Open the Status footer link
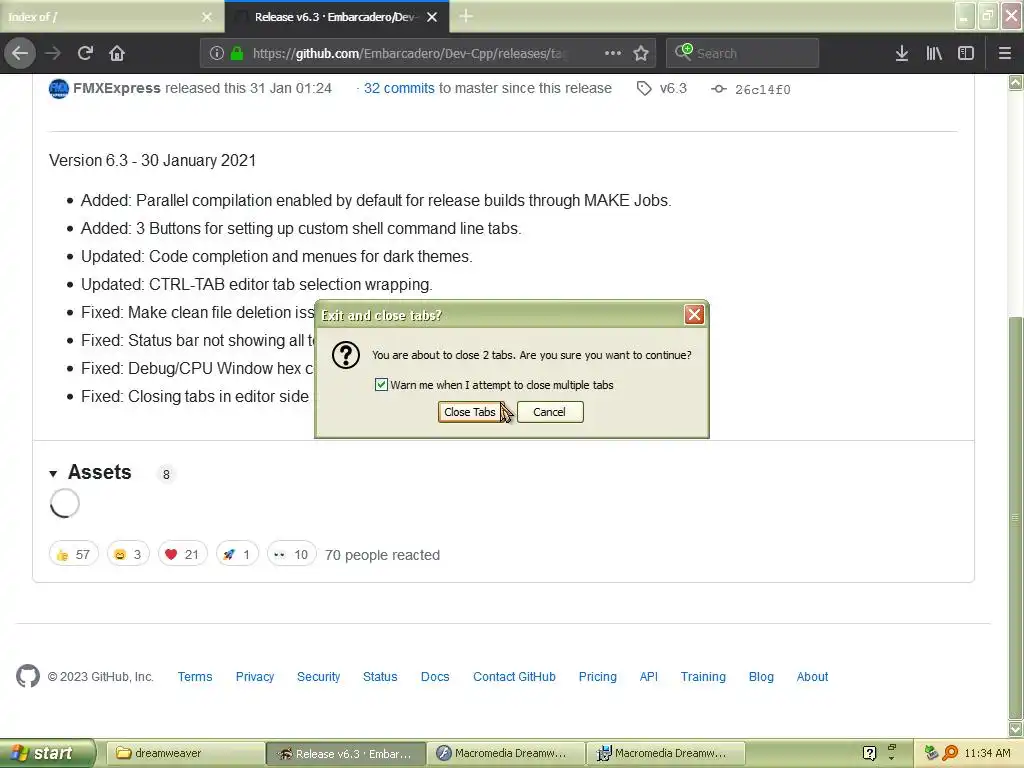This screenshot has width=1024, height=768. click(x=380, y=677)
